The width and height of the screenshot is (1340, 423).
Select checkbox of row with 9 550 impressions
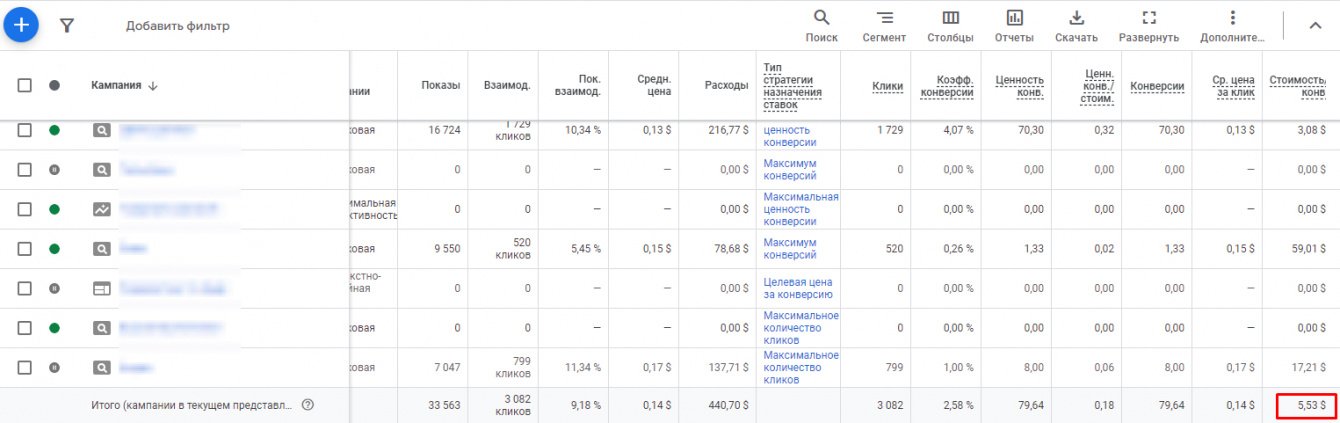point(25,249)
